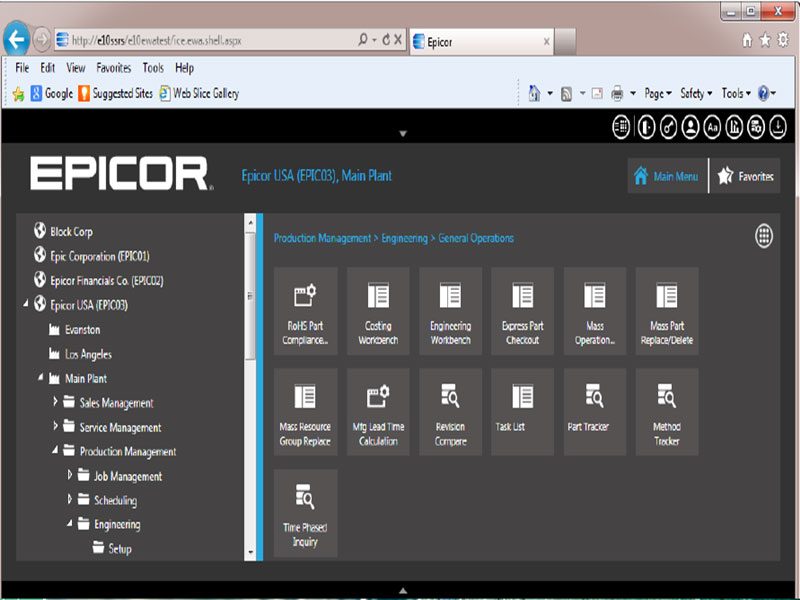Click the bar chart icon in top bar

pyautogui.click(x=734, y=127)
